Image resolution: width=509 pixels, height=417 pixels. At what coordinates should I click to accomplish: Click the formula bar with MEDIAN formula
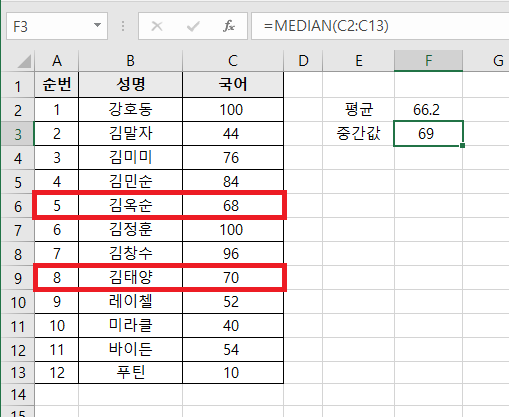coord(380,26)
